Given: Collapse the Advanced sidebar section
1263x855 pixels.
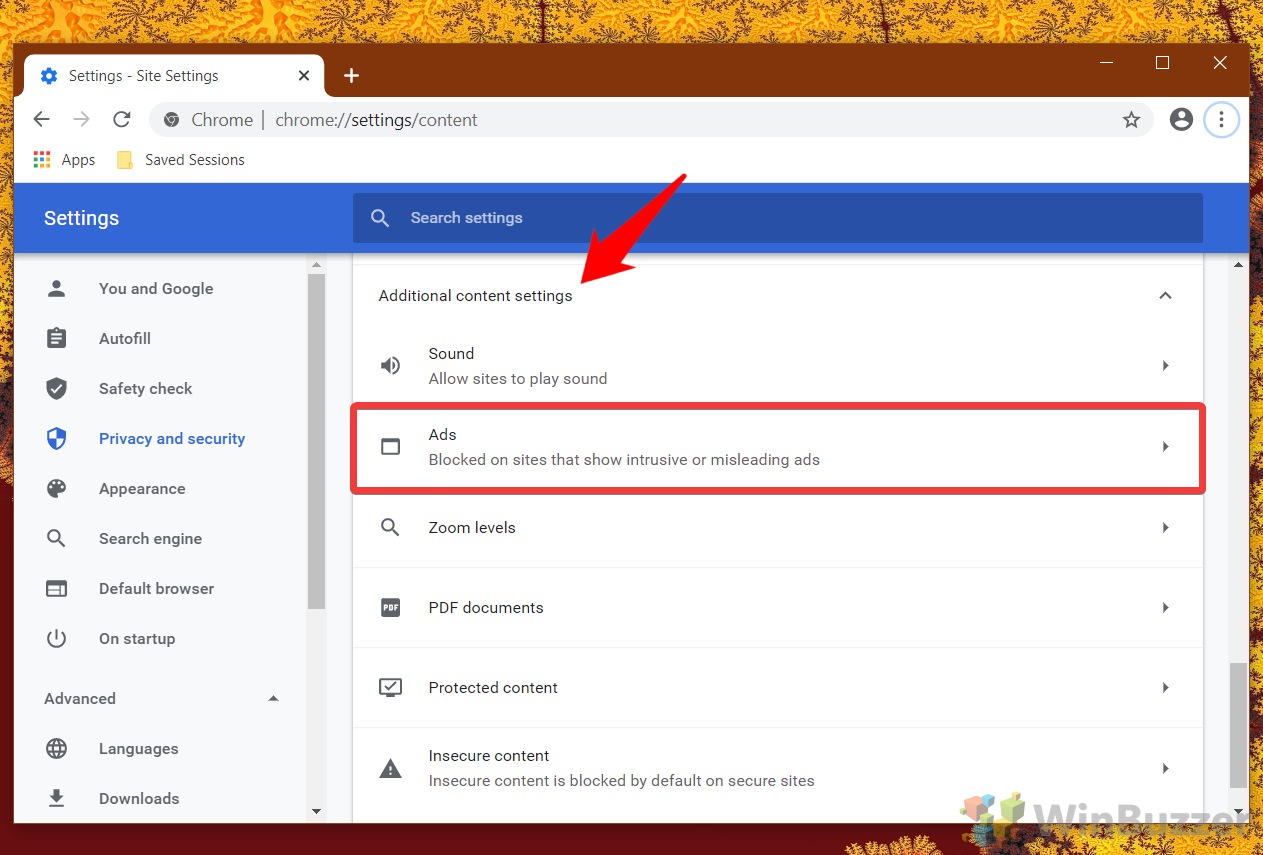Looking at the screenshot, I should tap(273, 698).
